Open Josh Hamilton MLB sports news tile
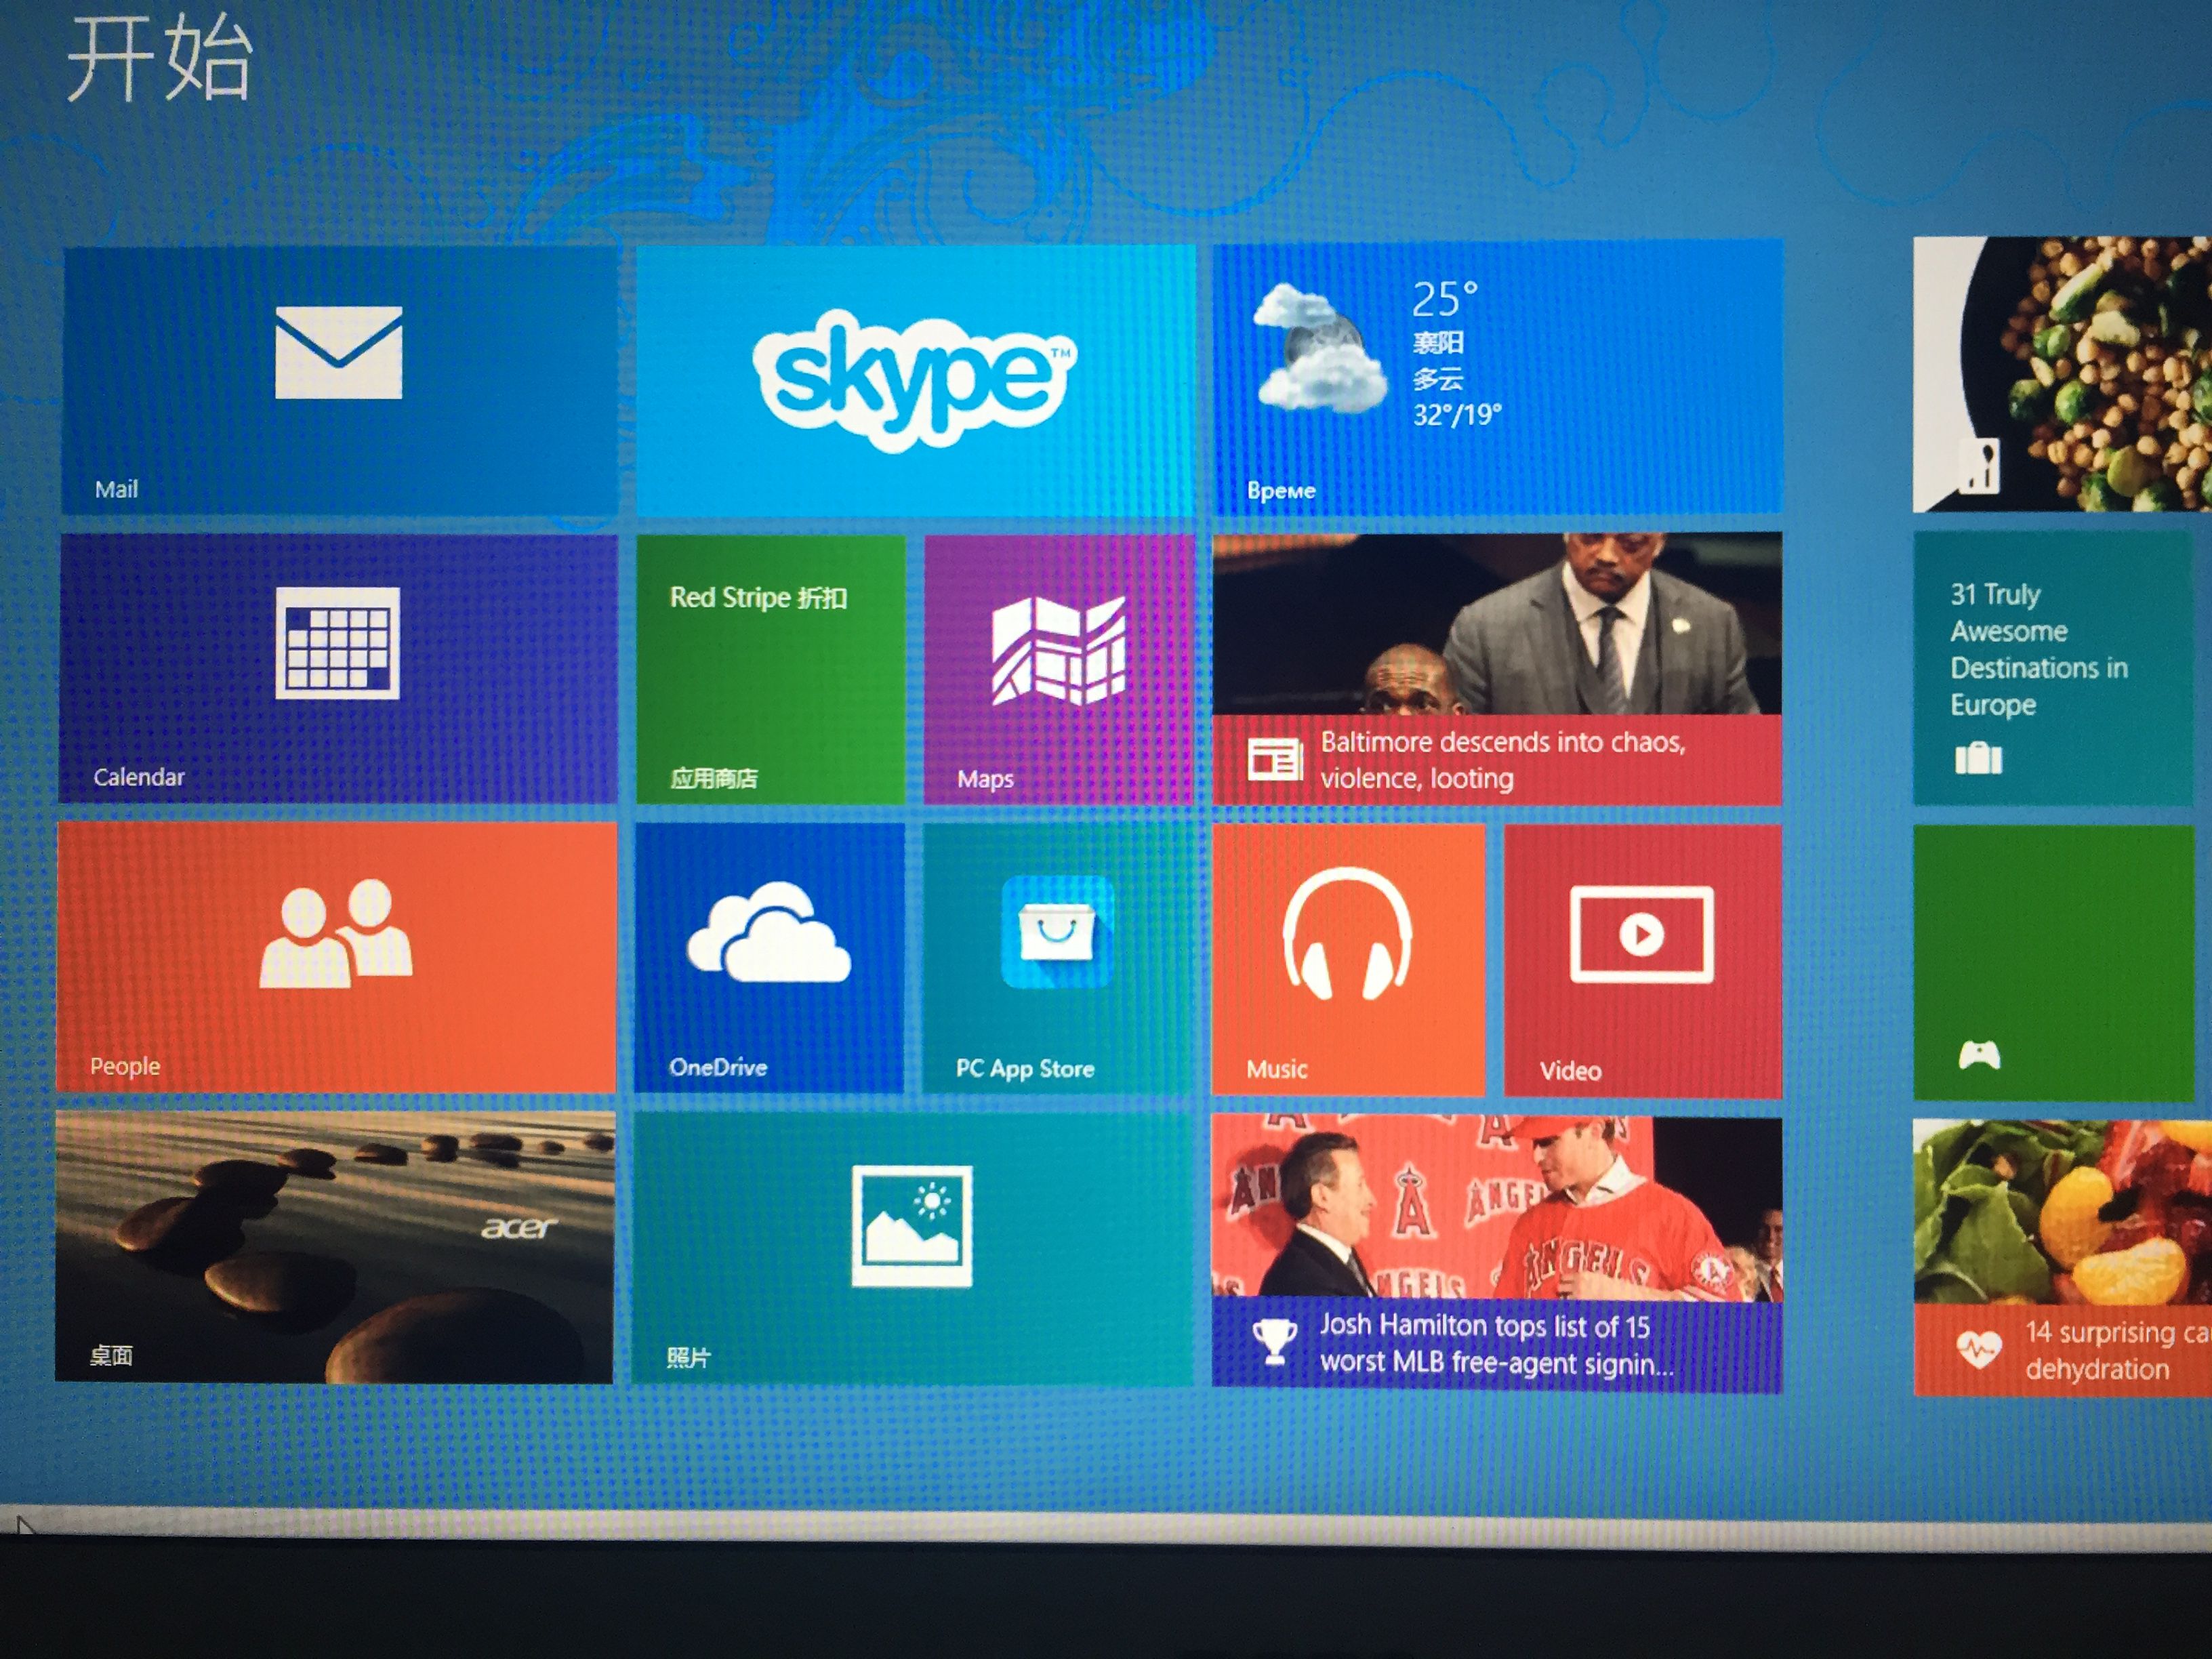 [x=1497, y=1254]
